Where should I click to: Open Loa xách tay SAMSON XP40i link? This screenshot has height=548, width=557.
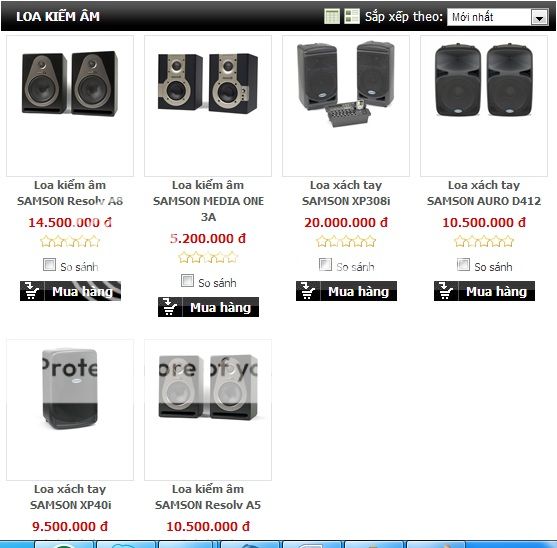coord(70,497)
